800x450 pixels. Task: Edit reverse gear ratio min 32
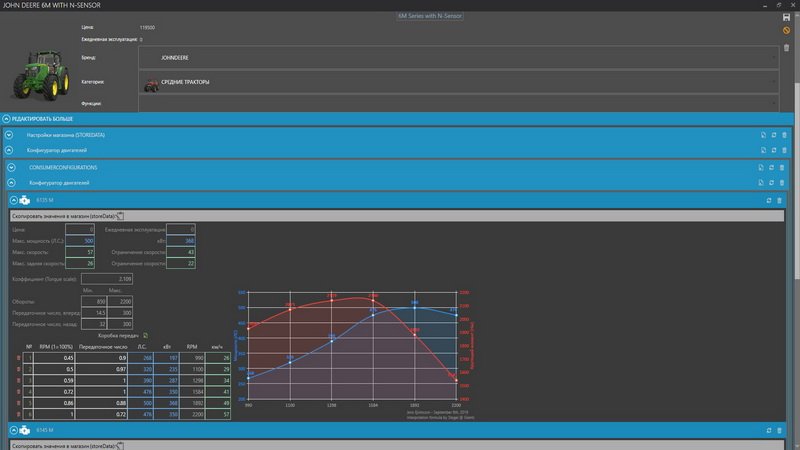click(94, 324)
